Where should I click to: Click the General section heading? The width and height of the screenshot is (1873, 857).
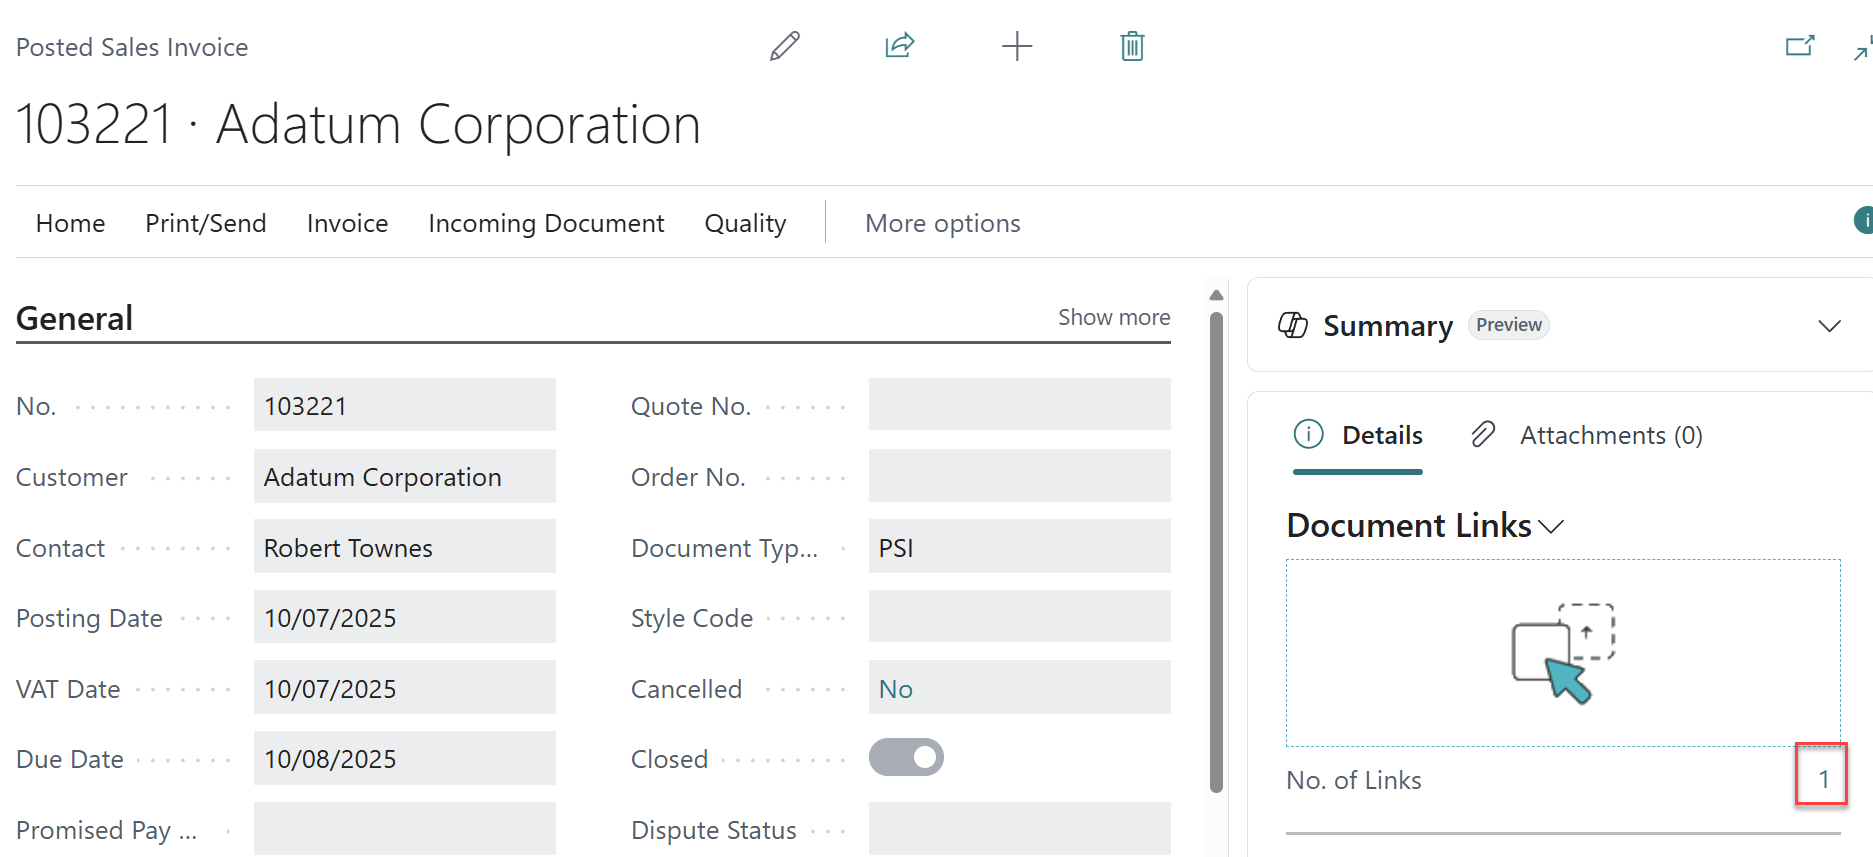75,318
